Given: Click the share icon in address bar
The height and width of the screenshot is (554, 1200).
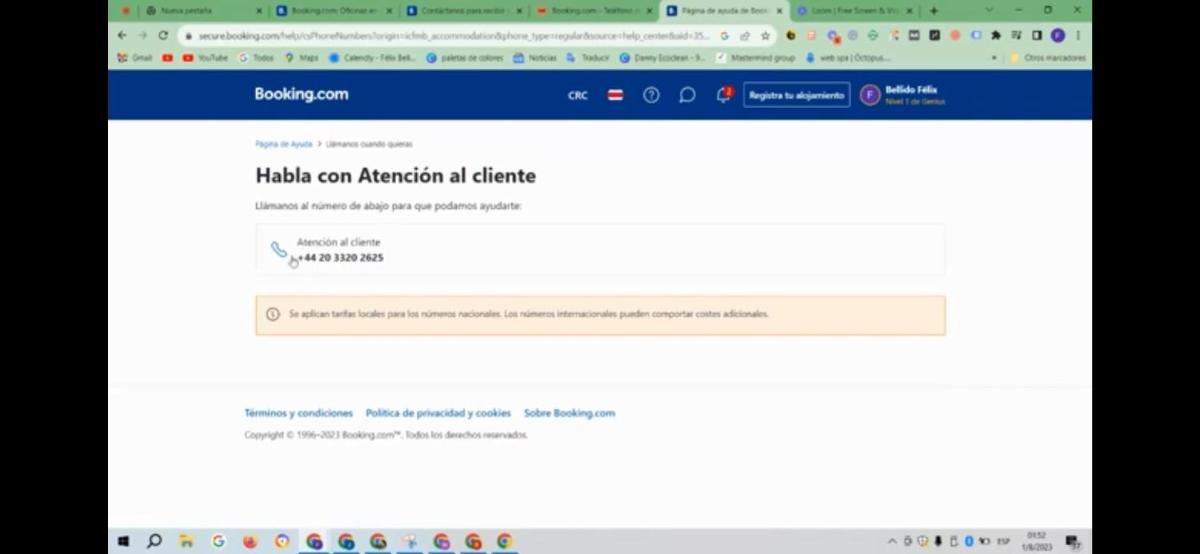Looking at the screenshot, I should point(745,35).
